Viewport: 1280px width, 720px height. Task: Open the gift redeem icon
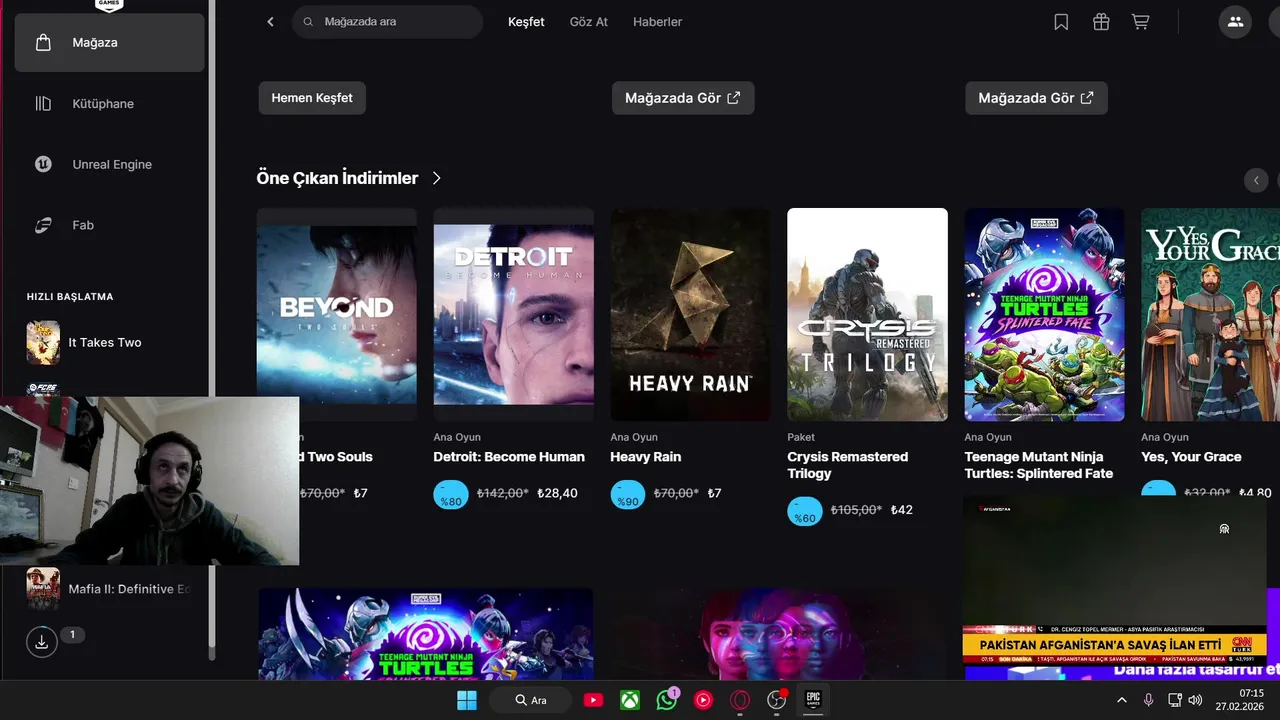pos(1101,22)
